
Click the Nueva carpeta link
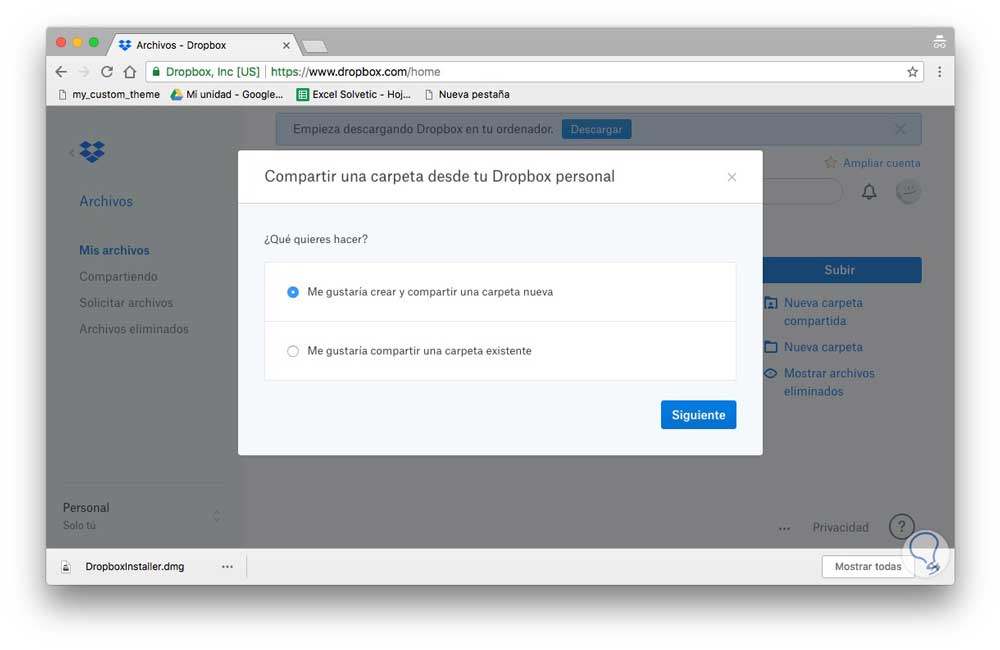(823, 347)
